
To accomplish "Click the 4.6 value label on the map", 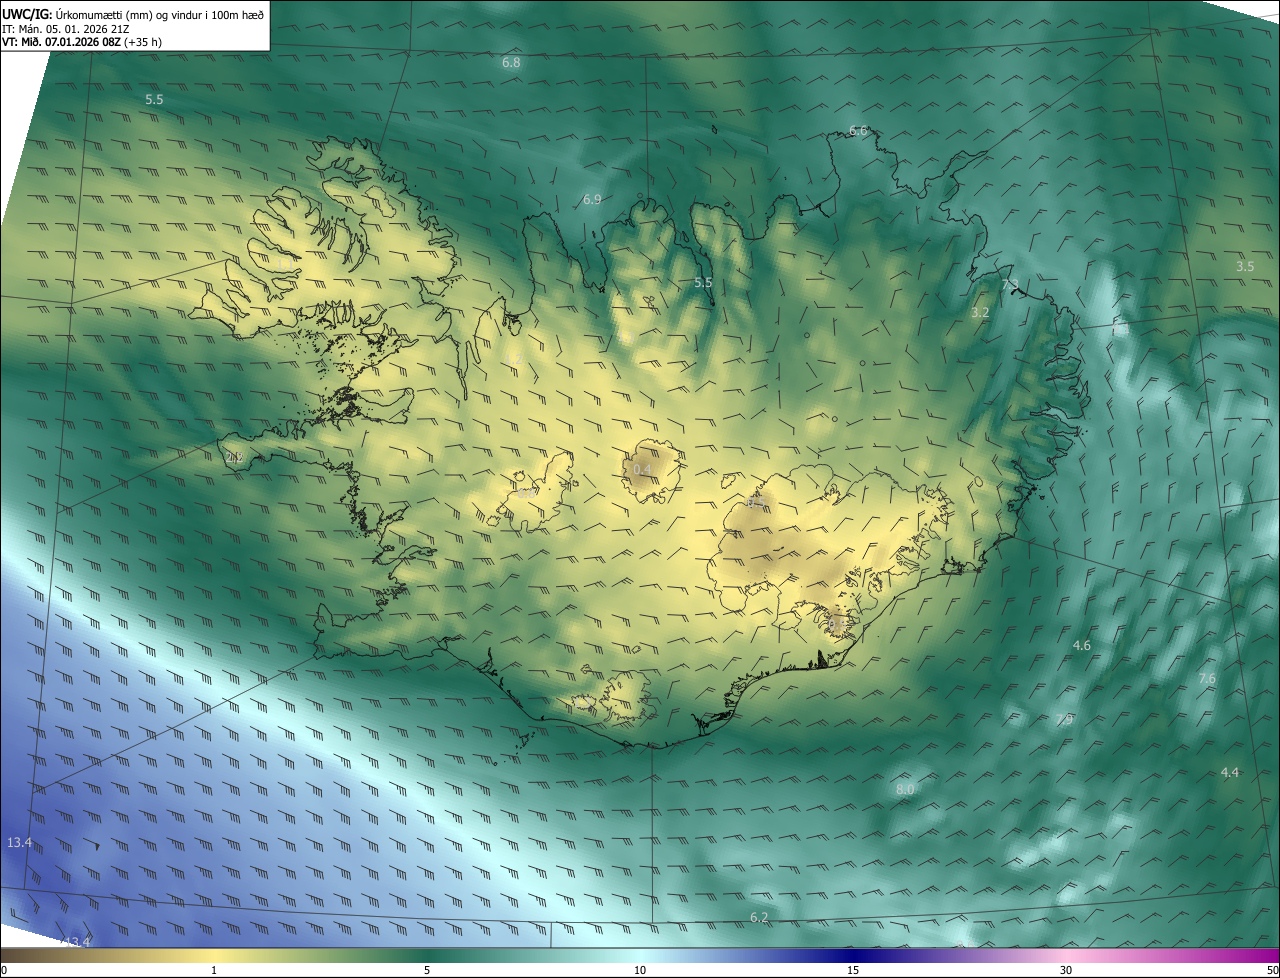I will [1081, 646].
